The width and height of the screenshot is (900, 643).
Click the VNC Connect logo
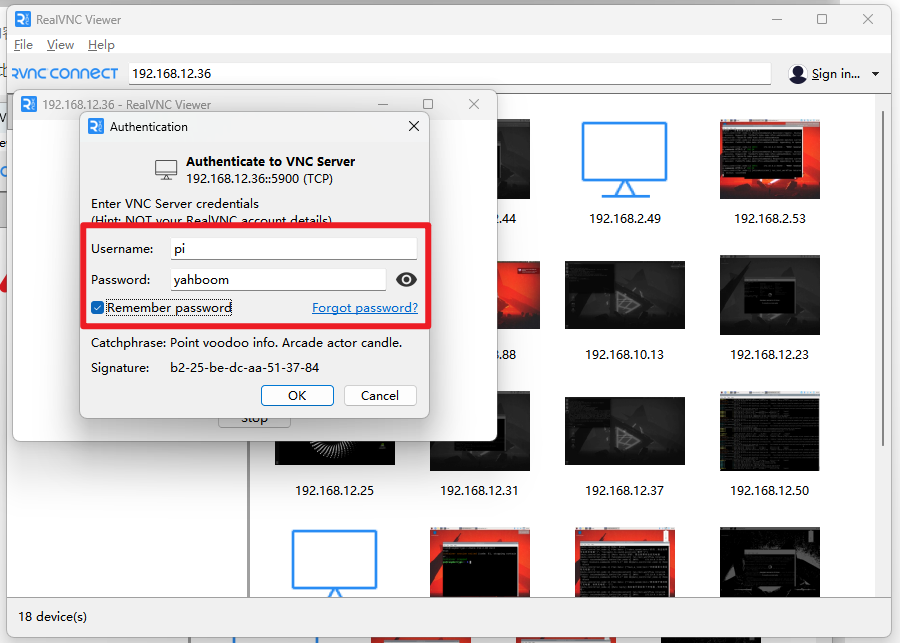[66, 73]
